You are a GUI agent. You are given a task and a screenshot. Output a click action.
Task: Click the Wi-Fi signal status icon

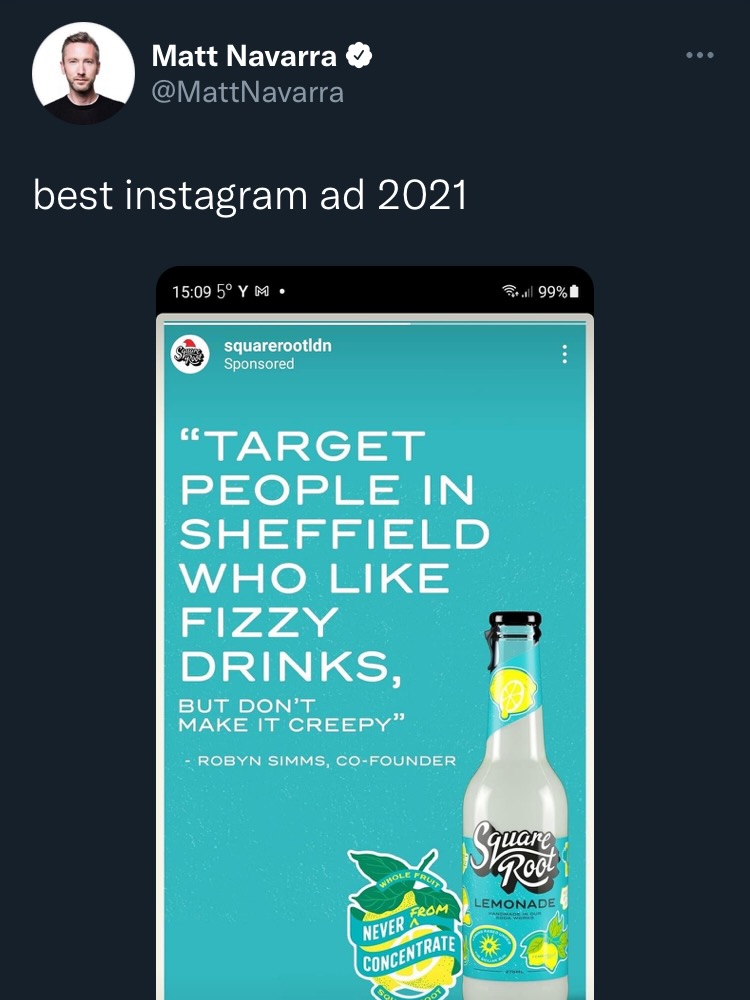click(x=511, y=291)
